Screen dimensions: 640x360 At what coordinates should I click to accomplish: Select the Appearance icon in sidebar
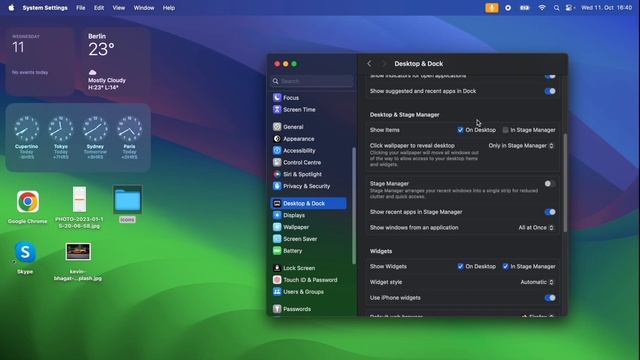tap(277, 139)
